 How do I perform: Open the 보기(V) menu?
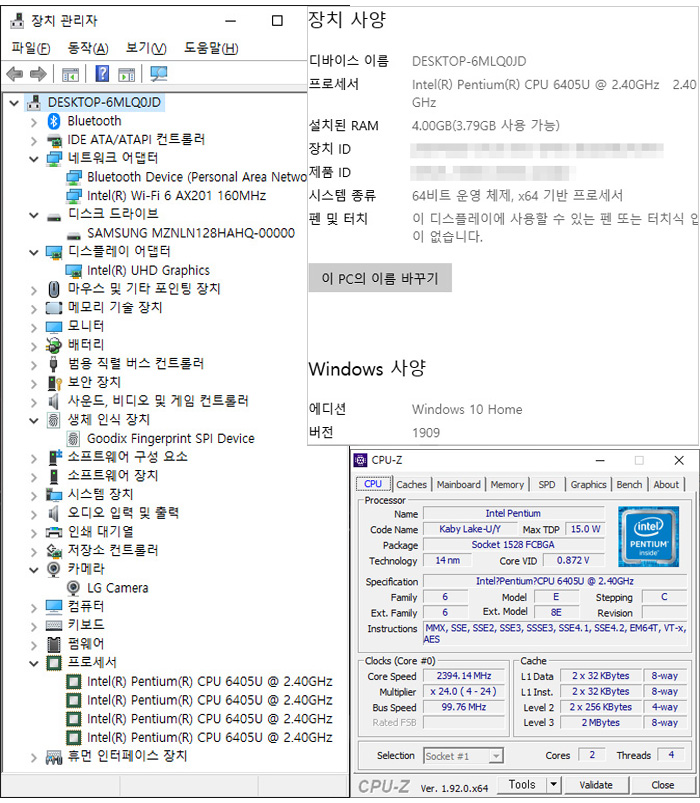coord(146,48)
